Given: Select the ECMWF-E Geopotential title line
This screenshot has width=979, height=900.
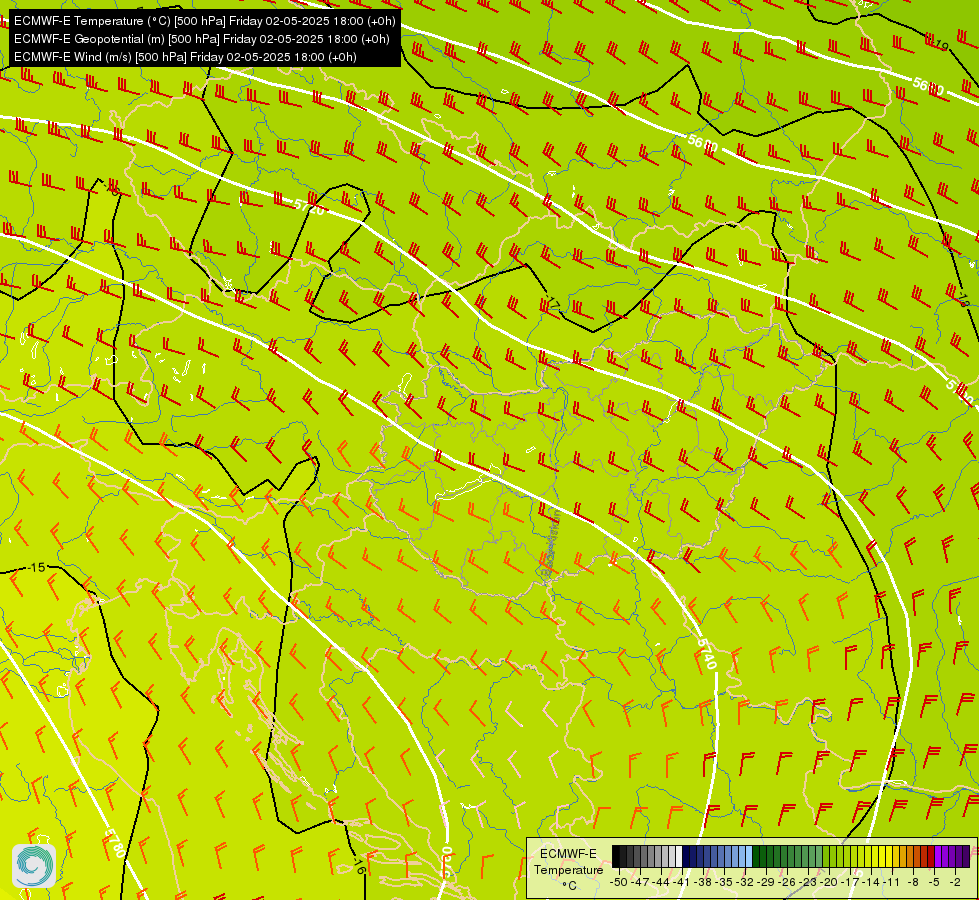Looking at the screenshot, I should [201, 39].
